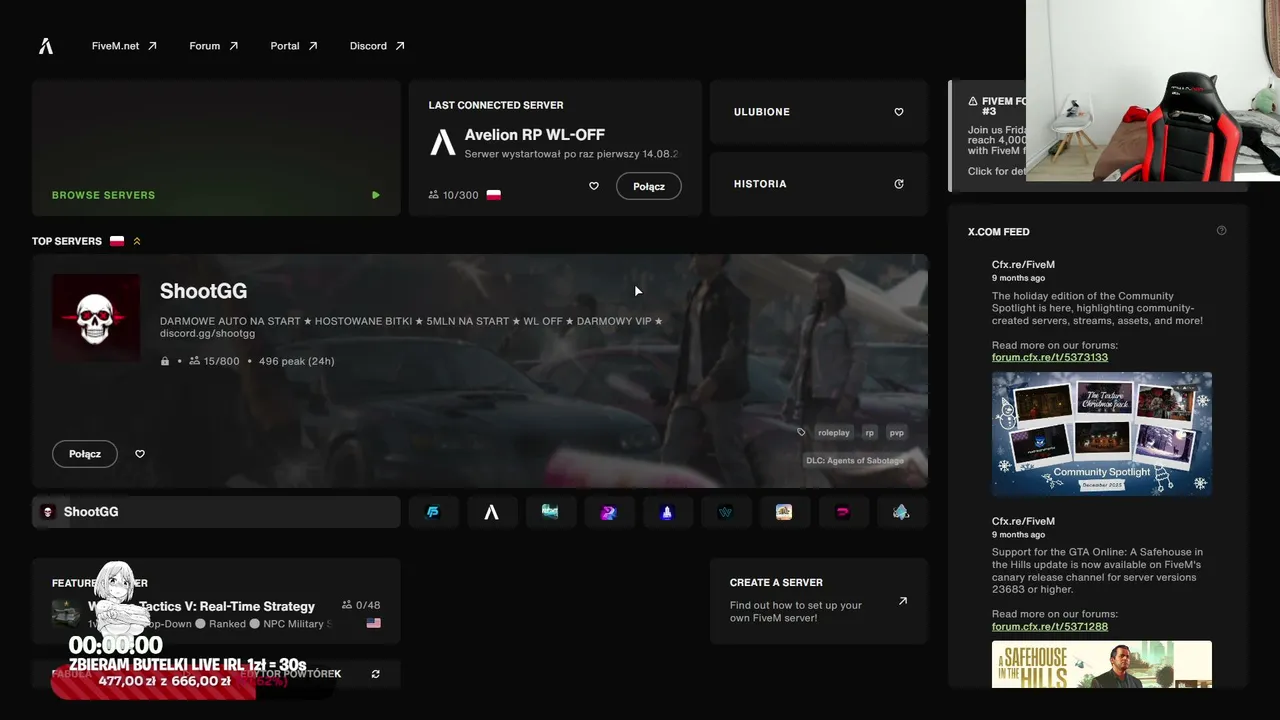Select the Avelion A-logo server in the carousel
1280x720 pixels.
coord(491,512)
